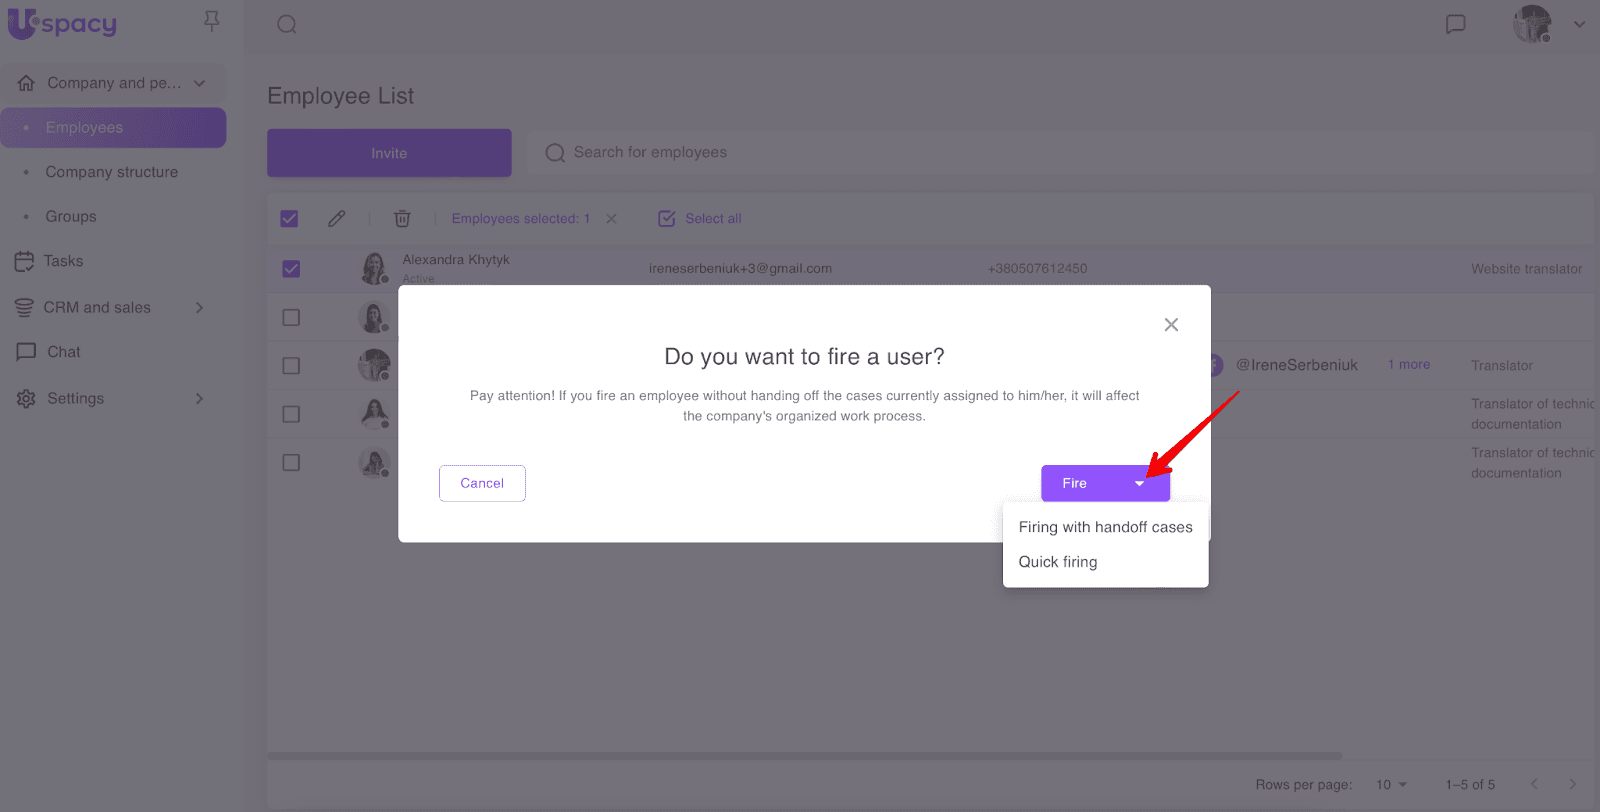Pin the sidebar with the pin icon
1600x812 pixels.
coord(211,21)
